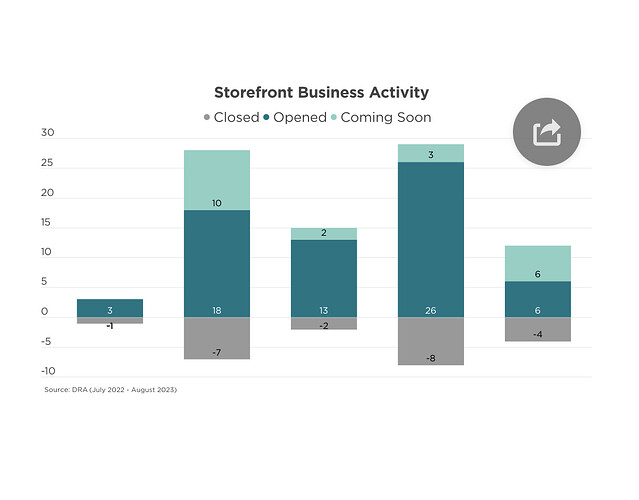Click the Opened bar segment labeled 18

217,264
